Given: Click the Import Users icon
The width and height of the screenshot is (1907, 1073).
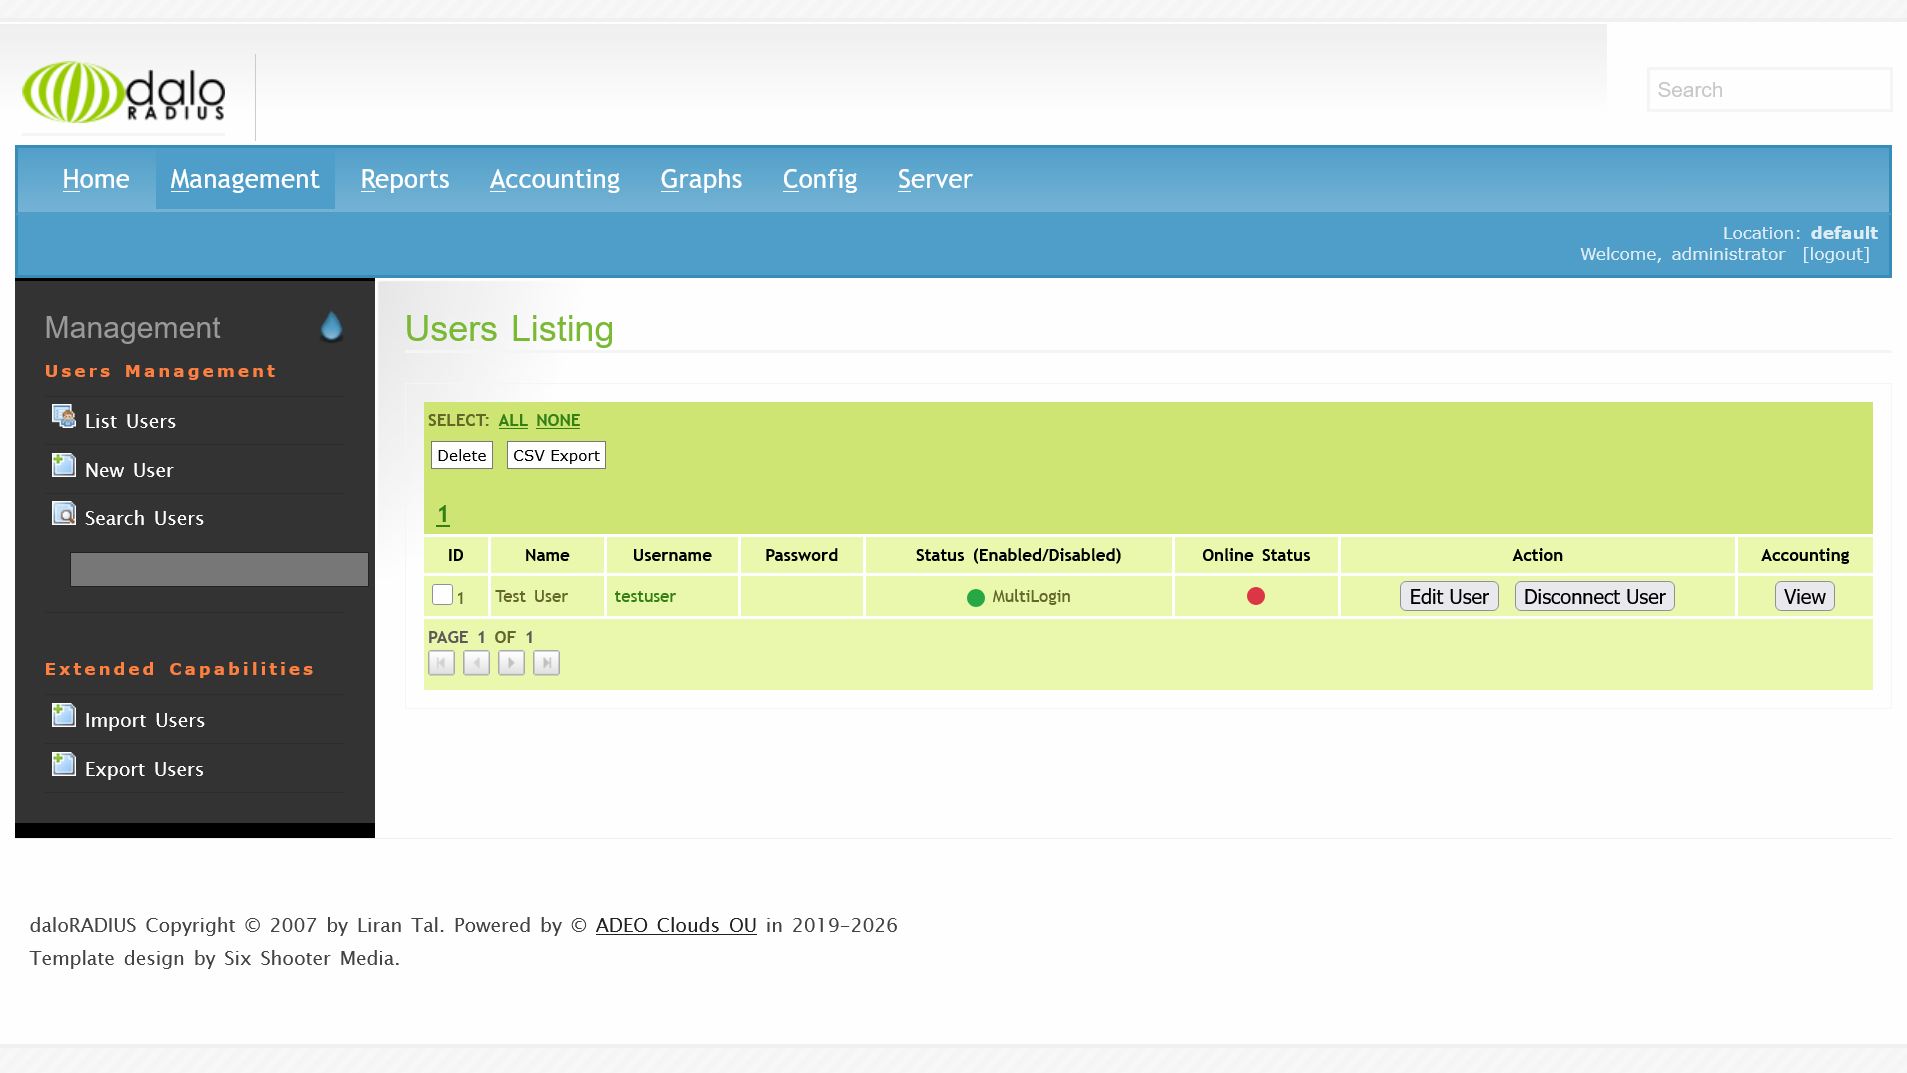Looking at the screenshot, I should click(64, 716).
